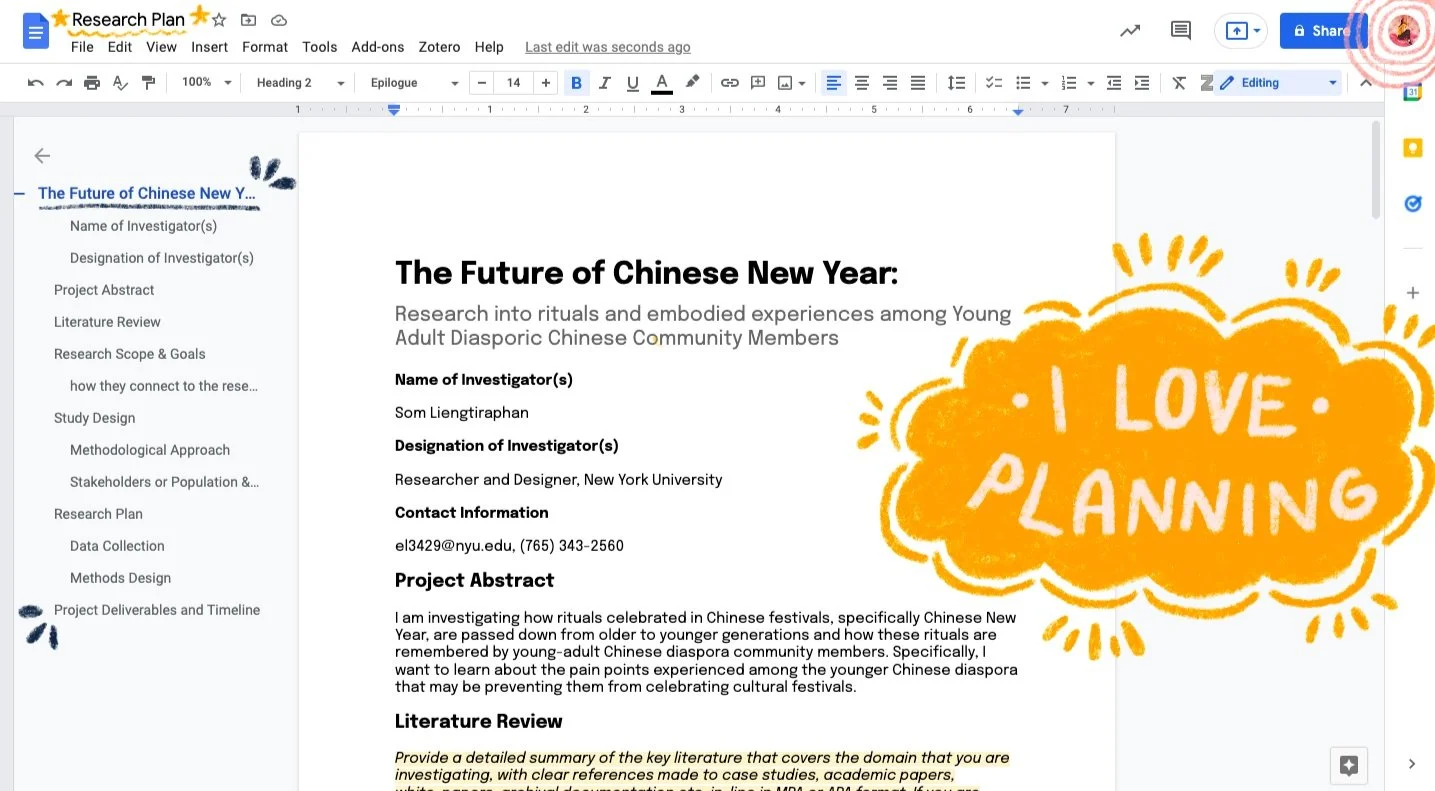Toggle the checklist
1435x791 pixels.
(x=994, y=83)
